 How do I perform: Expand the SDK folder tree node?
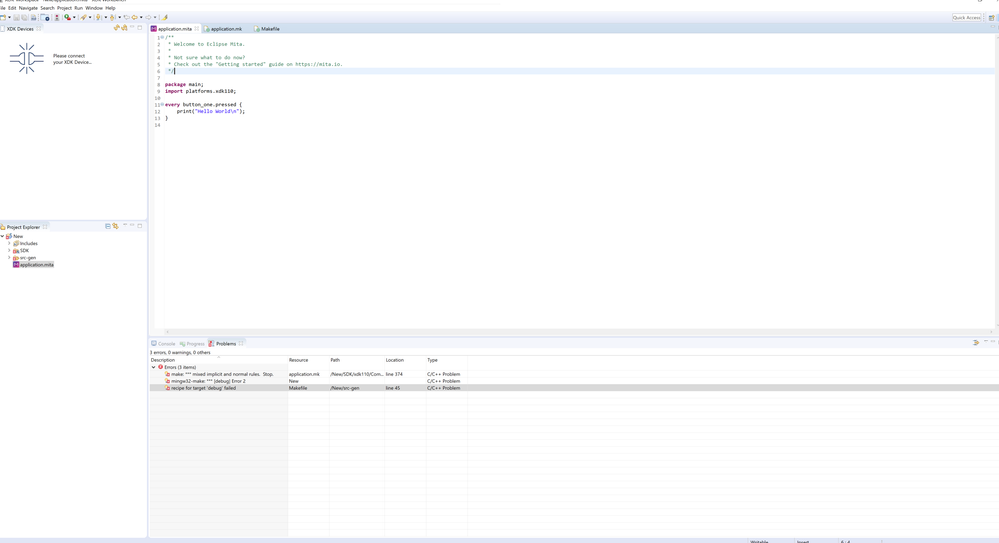9,250
